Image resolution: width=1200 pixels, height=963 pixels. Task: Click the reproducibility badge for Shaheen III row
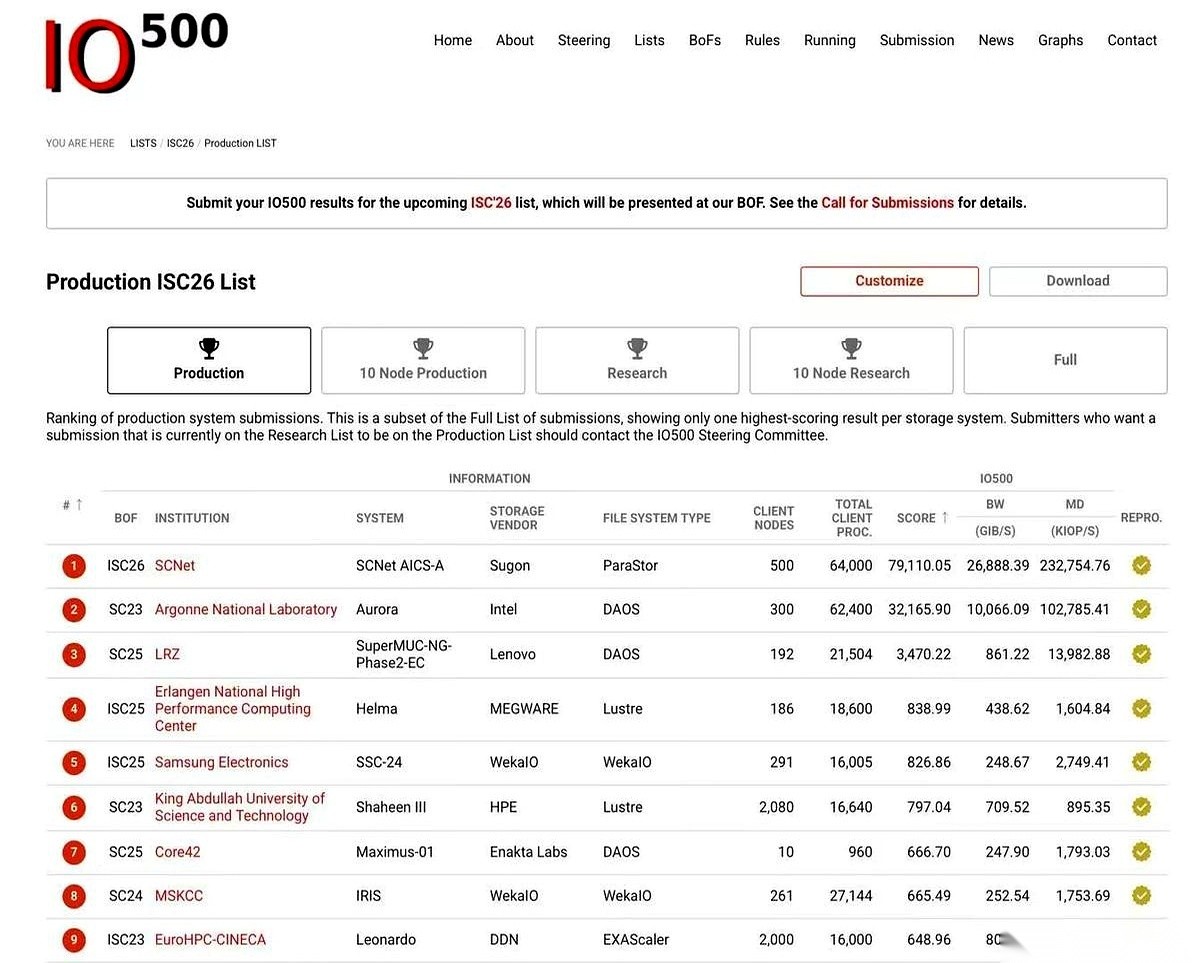pyautogui.click(x=1141, y=807)
